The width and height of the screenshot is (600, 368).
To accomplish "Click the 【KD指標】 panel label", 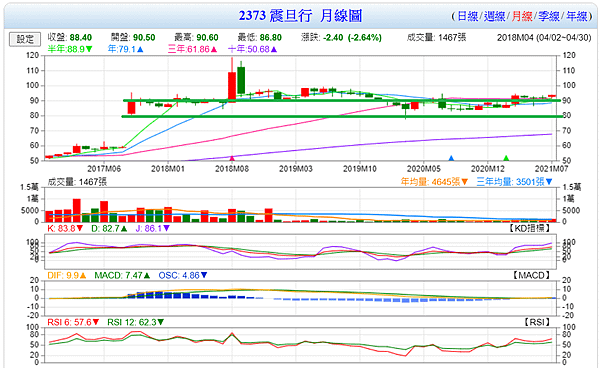I will click(529, 228).
